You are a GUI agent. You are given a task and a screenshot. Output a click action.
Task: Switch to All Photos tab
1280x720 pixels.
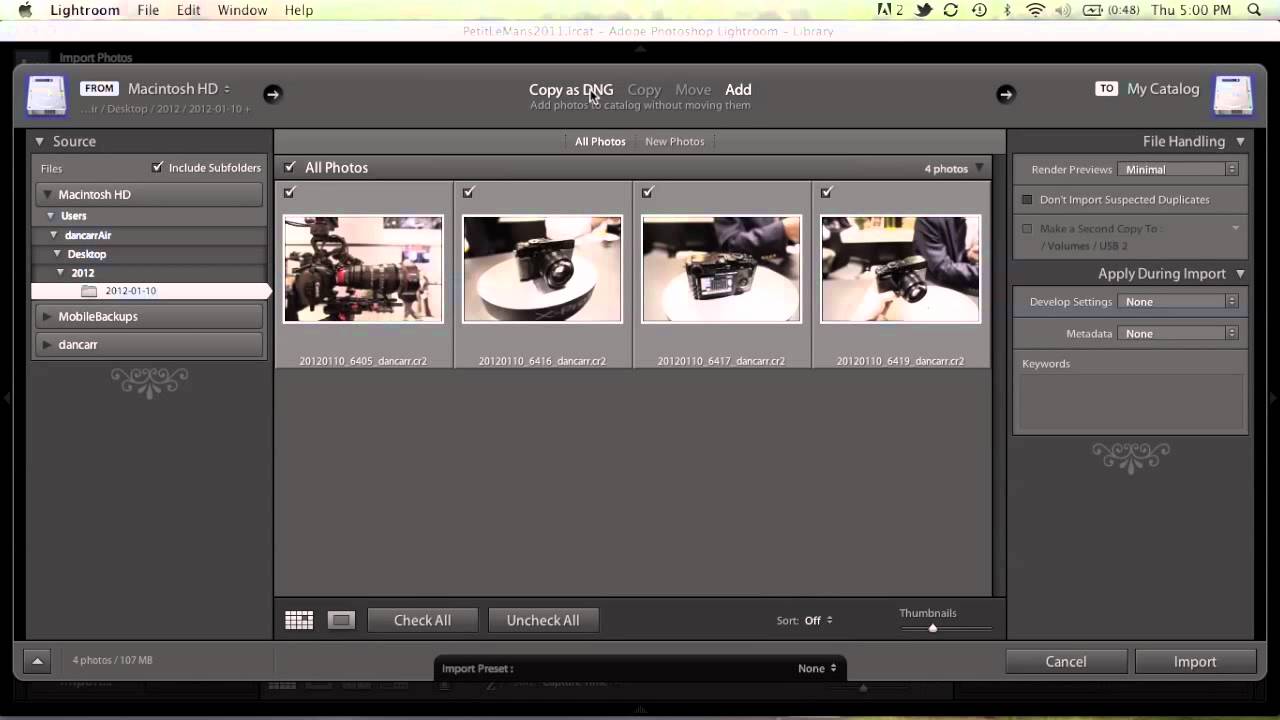click(600, 142)
